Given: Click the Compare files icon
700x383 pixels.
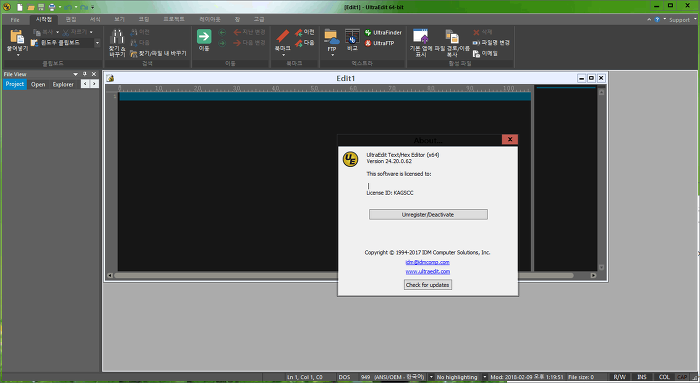Looking at the screenshot, I should pyautogui.click(x=352, y=37).
